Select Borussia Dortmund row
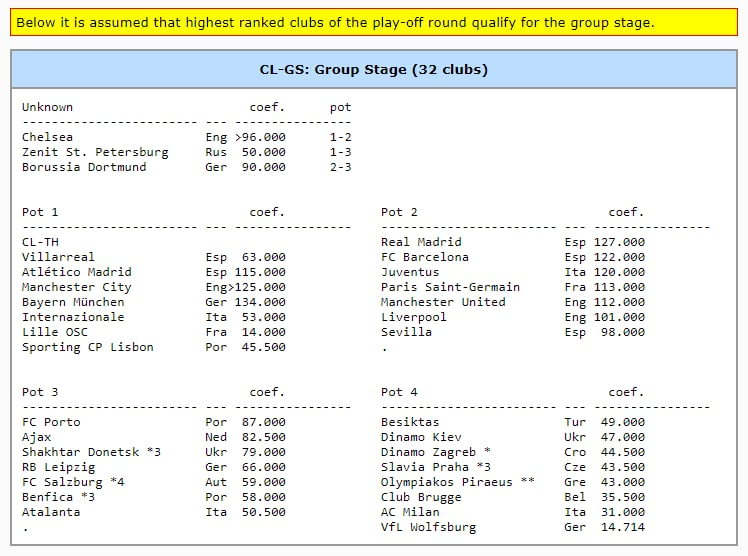This screenshot has width=748, height=556. coord(187,167)
